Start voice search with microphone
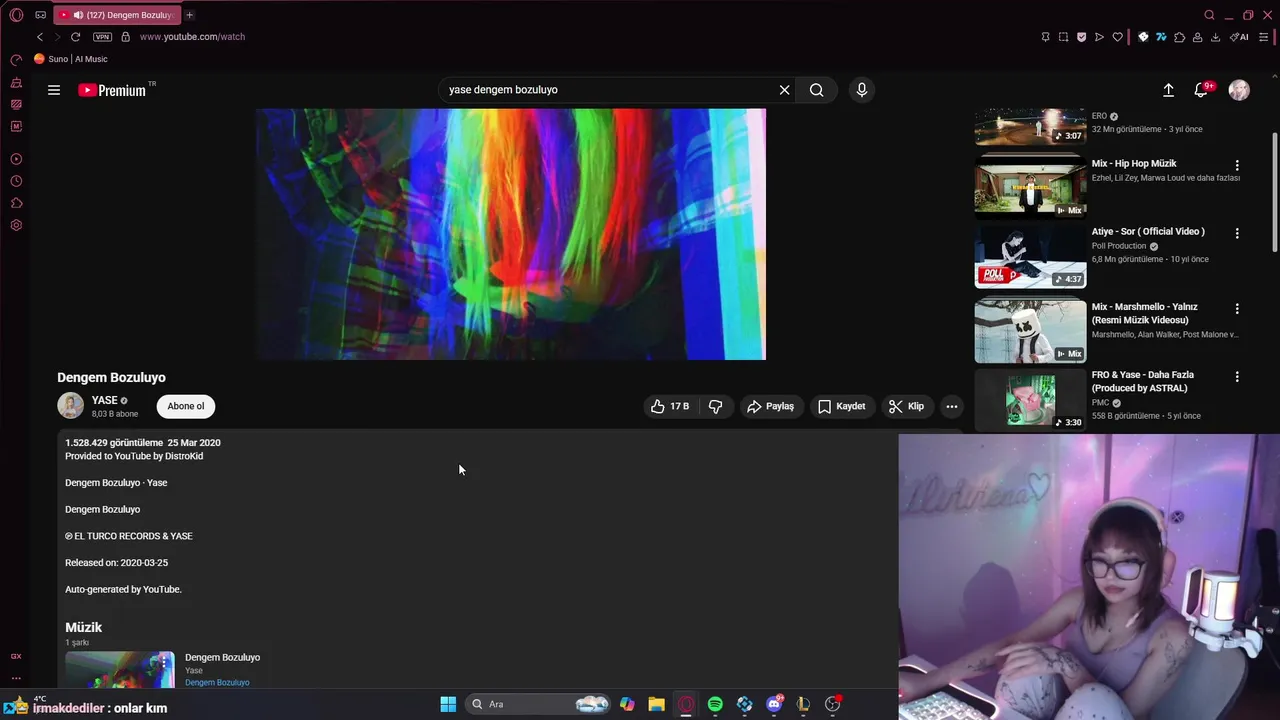The image size is (1280, 720). [x=862, y=90]
